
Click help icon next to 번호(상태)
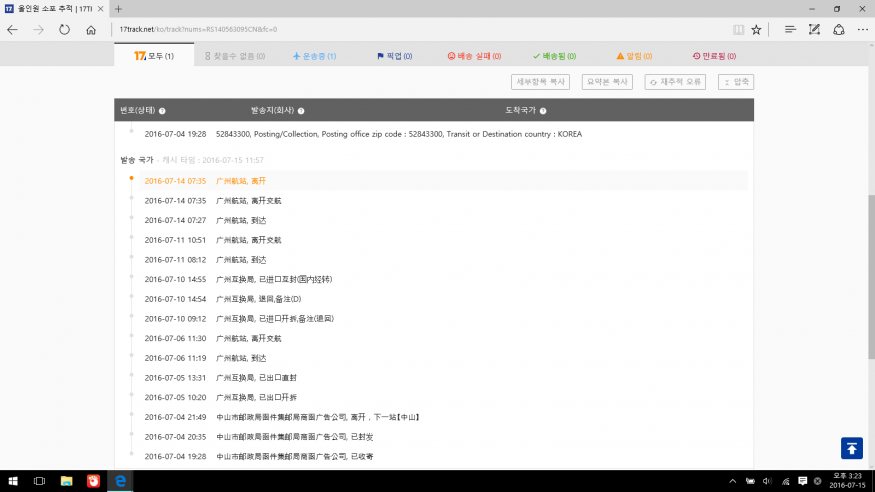[162, 111]
